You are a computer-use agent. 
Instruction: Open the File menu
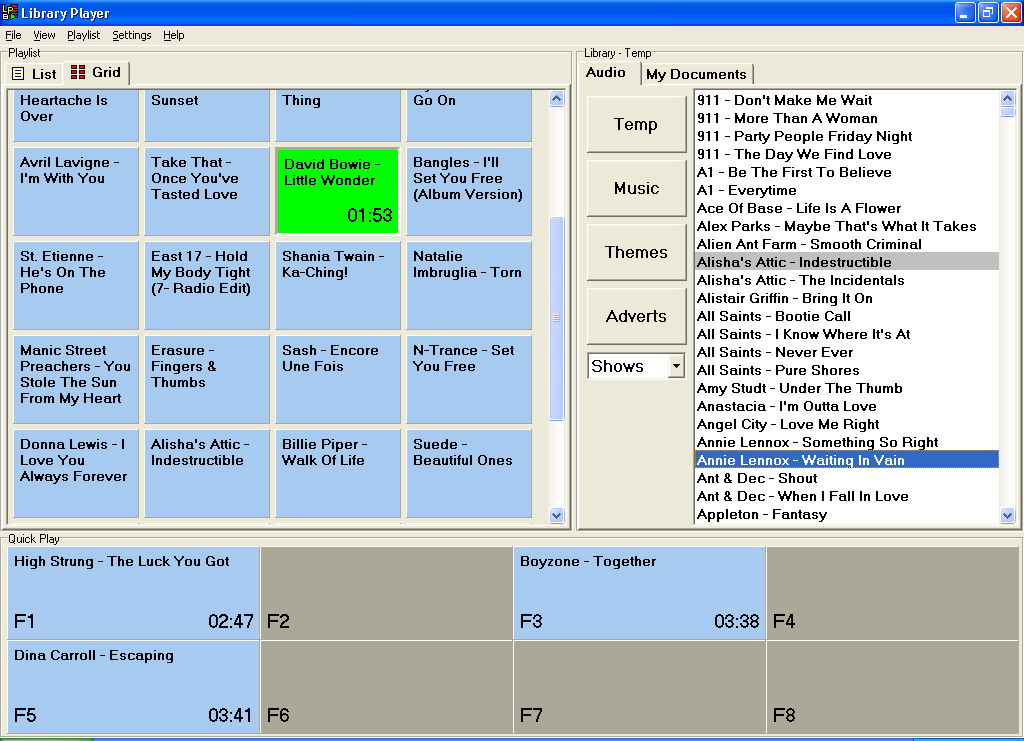13,35
